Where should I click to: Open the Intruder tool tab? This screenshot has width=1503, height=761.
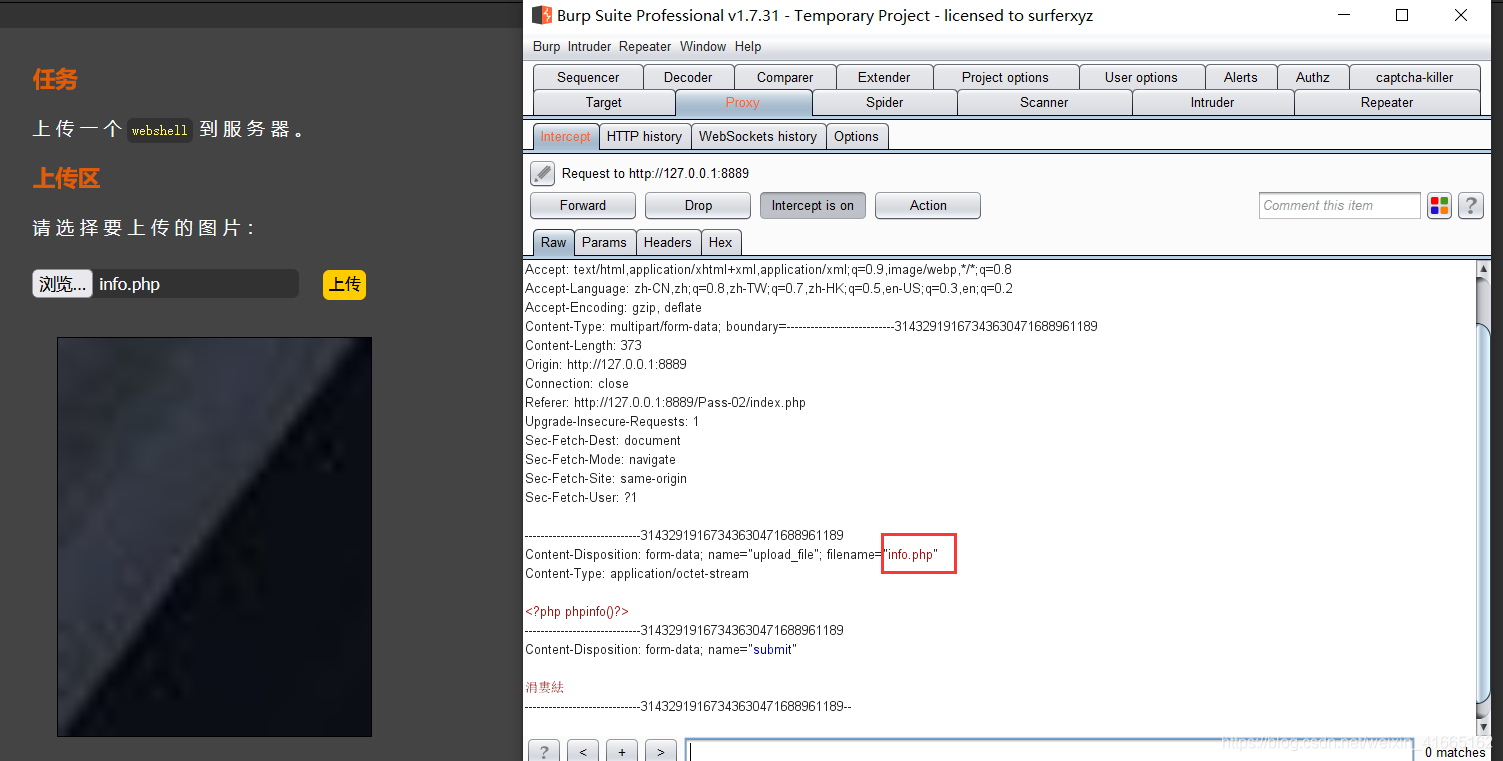pyautogui.click(x=1213, y=102)
